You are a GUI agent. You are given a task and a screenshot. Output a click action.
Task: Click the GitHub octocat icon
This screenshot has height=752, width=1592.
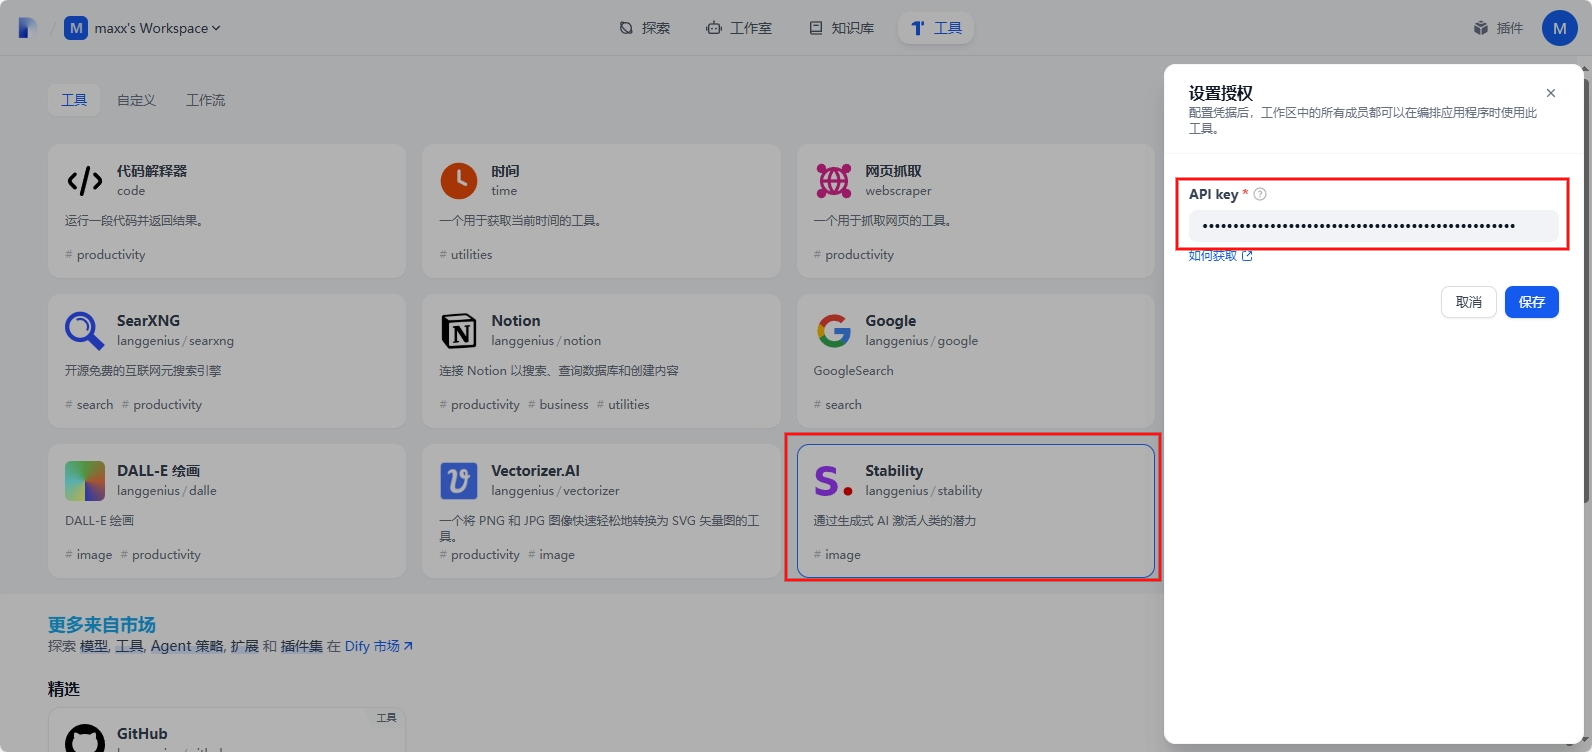tap(85, 739)
